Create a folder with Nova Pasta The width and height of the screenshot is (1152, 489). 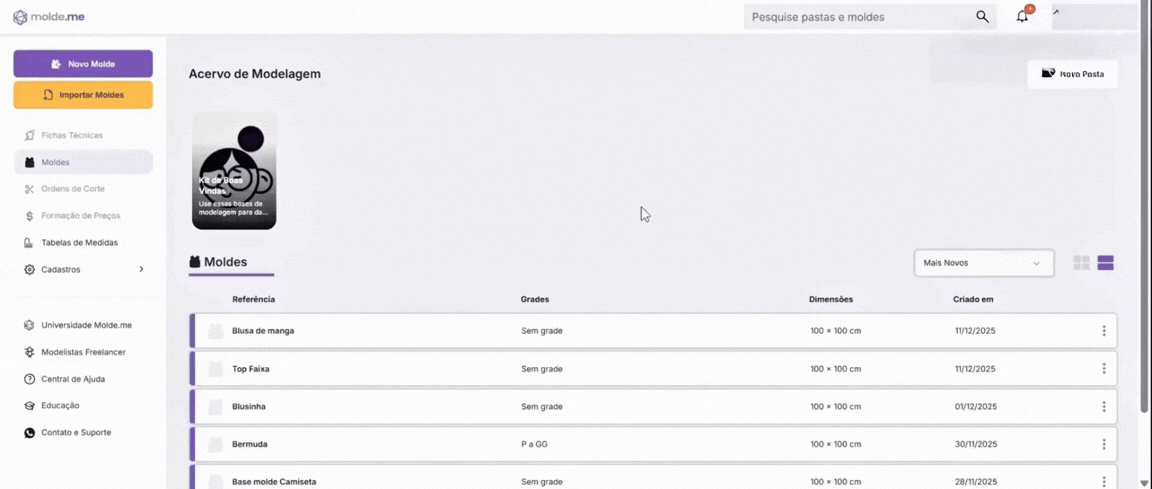(1072, 74)
